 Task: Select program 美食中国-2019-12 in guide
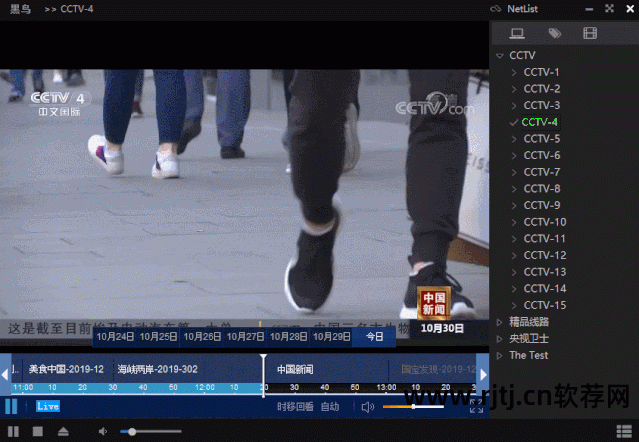coord(66,369)
